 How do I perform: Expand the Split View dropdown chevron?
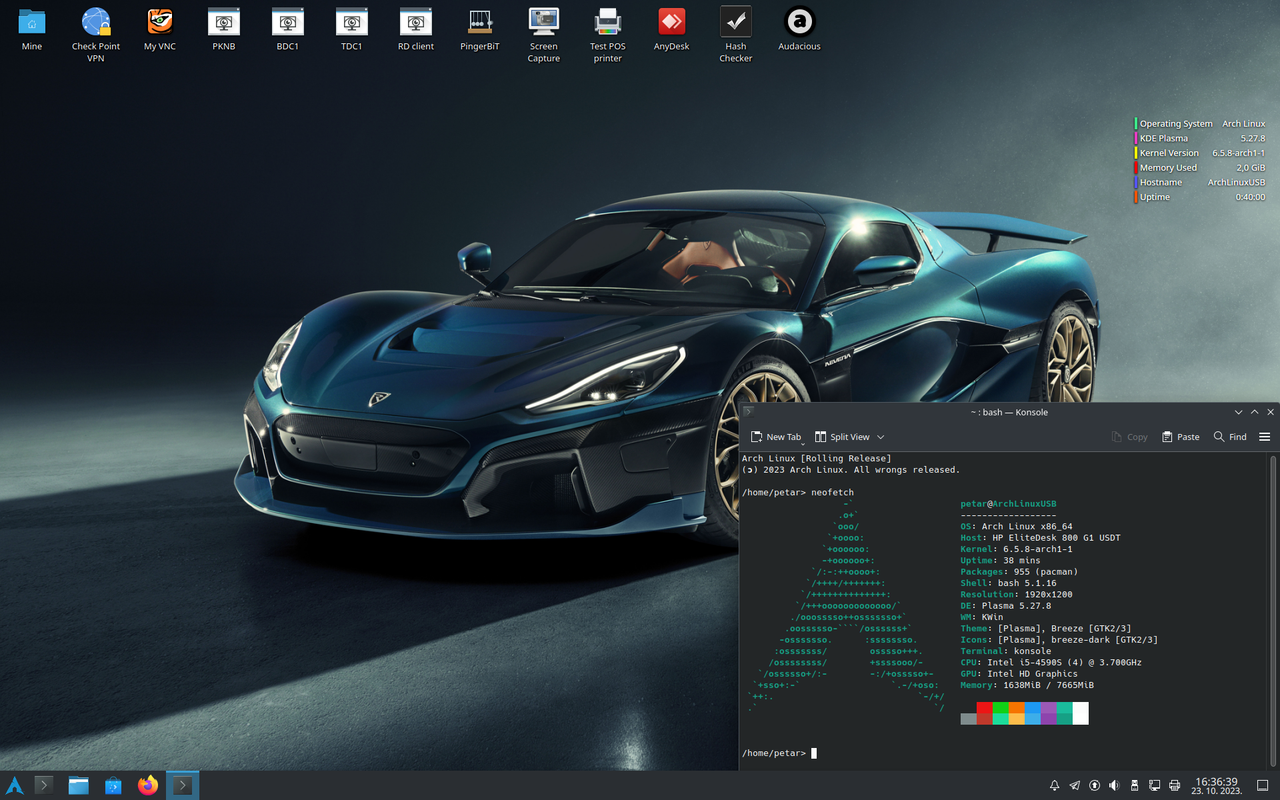880,437
